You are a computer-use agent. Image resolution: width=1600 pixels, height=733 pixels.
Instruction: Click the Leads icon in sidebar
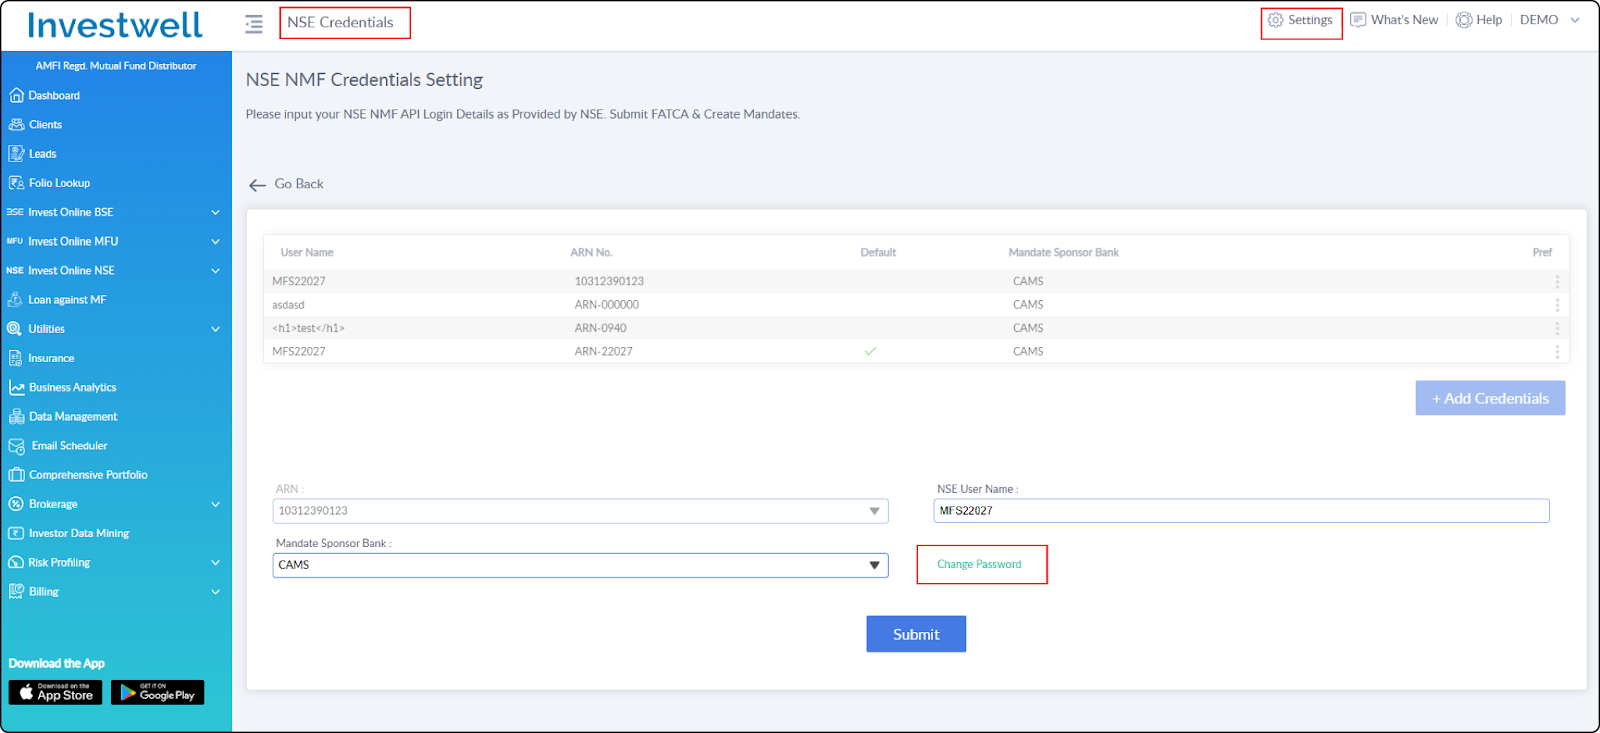(16, 153)
